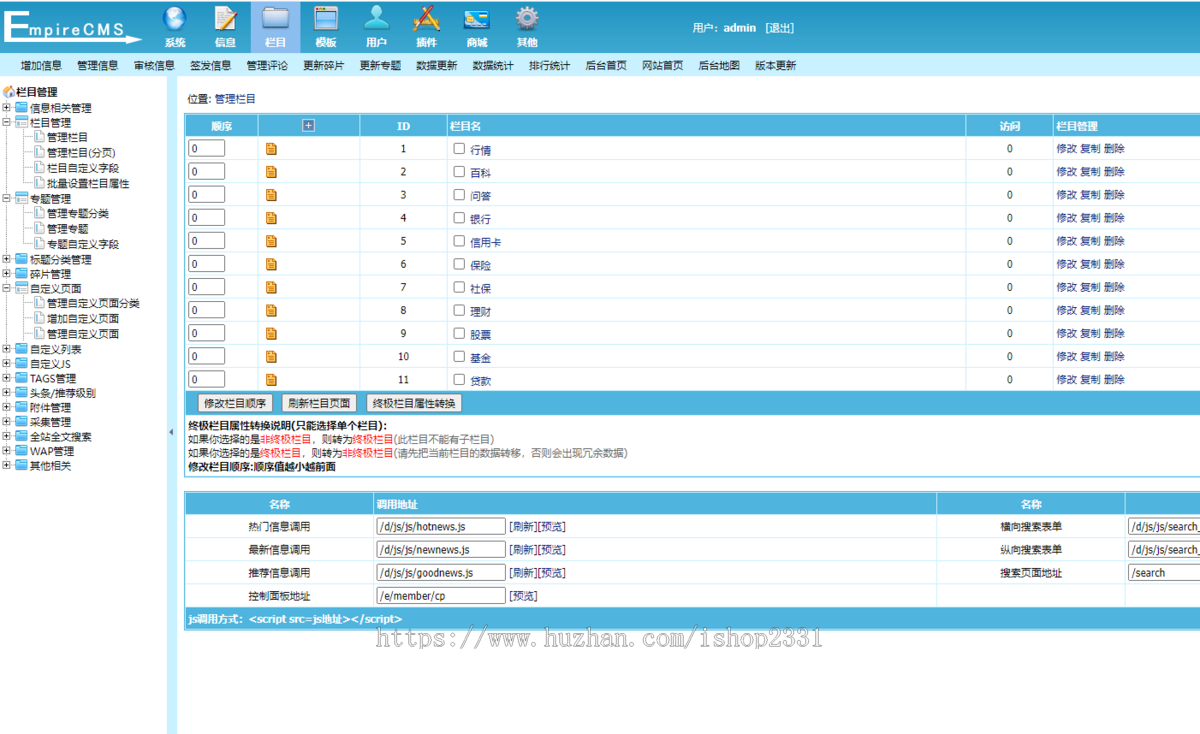Click the 修改栏目顺序 button
This screenshot has width=1200, height=734.
[x=233, y=403]
